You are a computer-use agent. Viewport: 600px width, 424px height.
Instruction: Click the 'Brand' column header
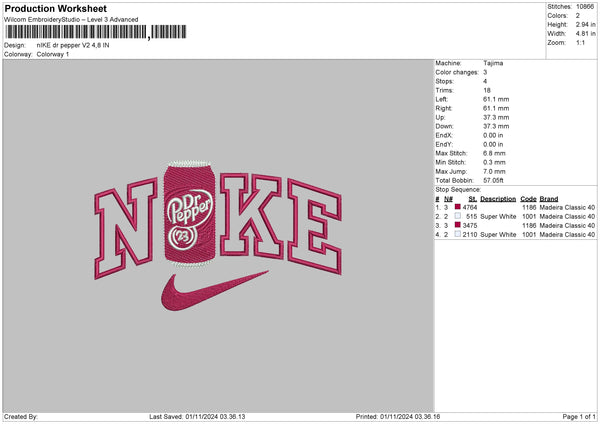(x=549, y=199)
